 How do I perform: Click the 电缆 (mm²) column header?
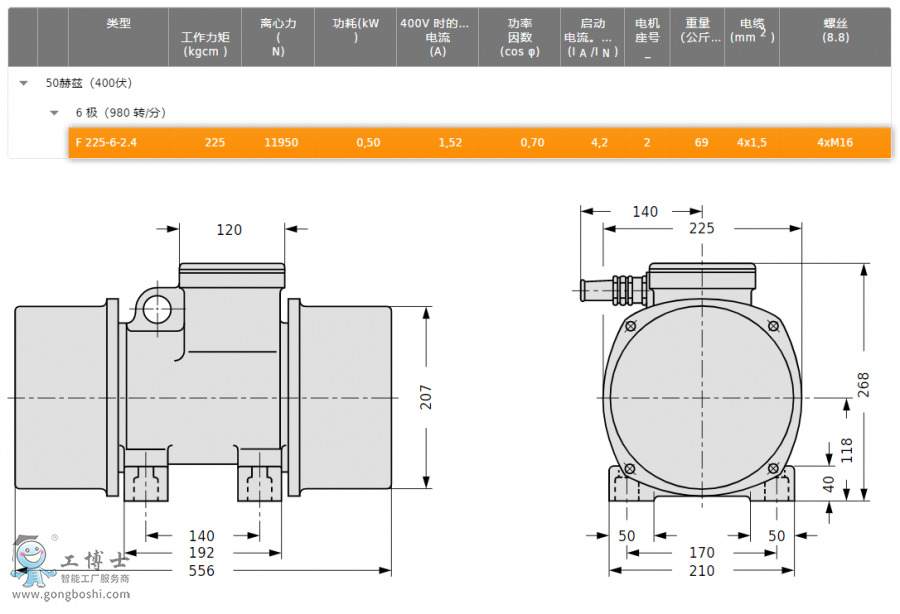(752, 30)
